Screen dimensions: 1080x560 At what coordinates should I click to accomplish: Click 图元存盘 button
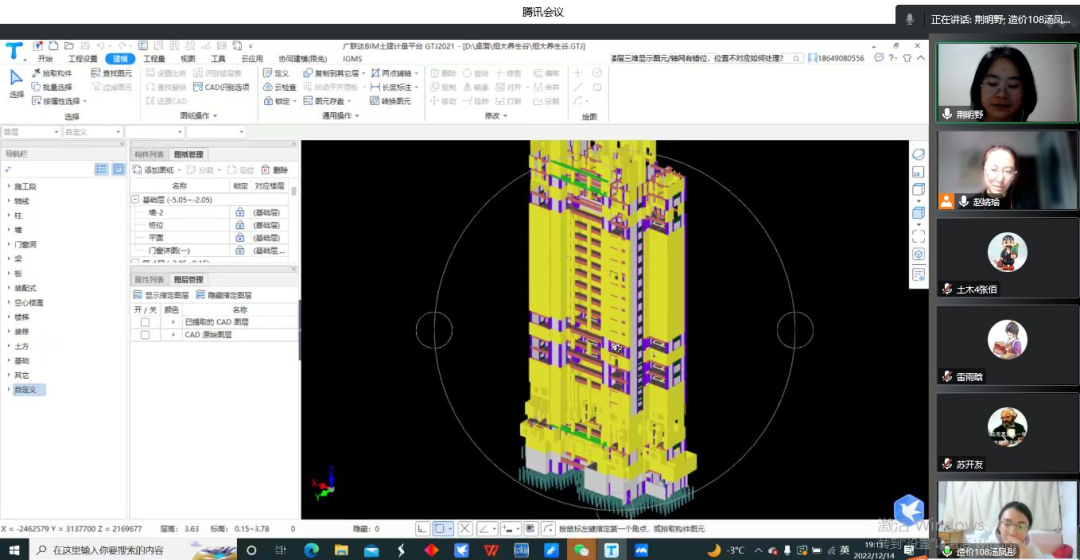328,101
